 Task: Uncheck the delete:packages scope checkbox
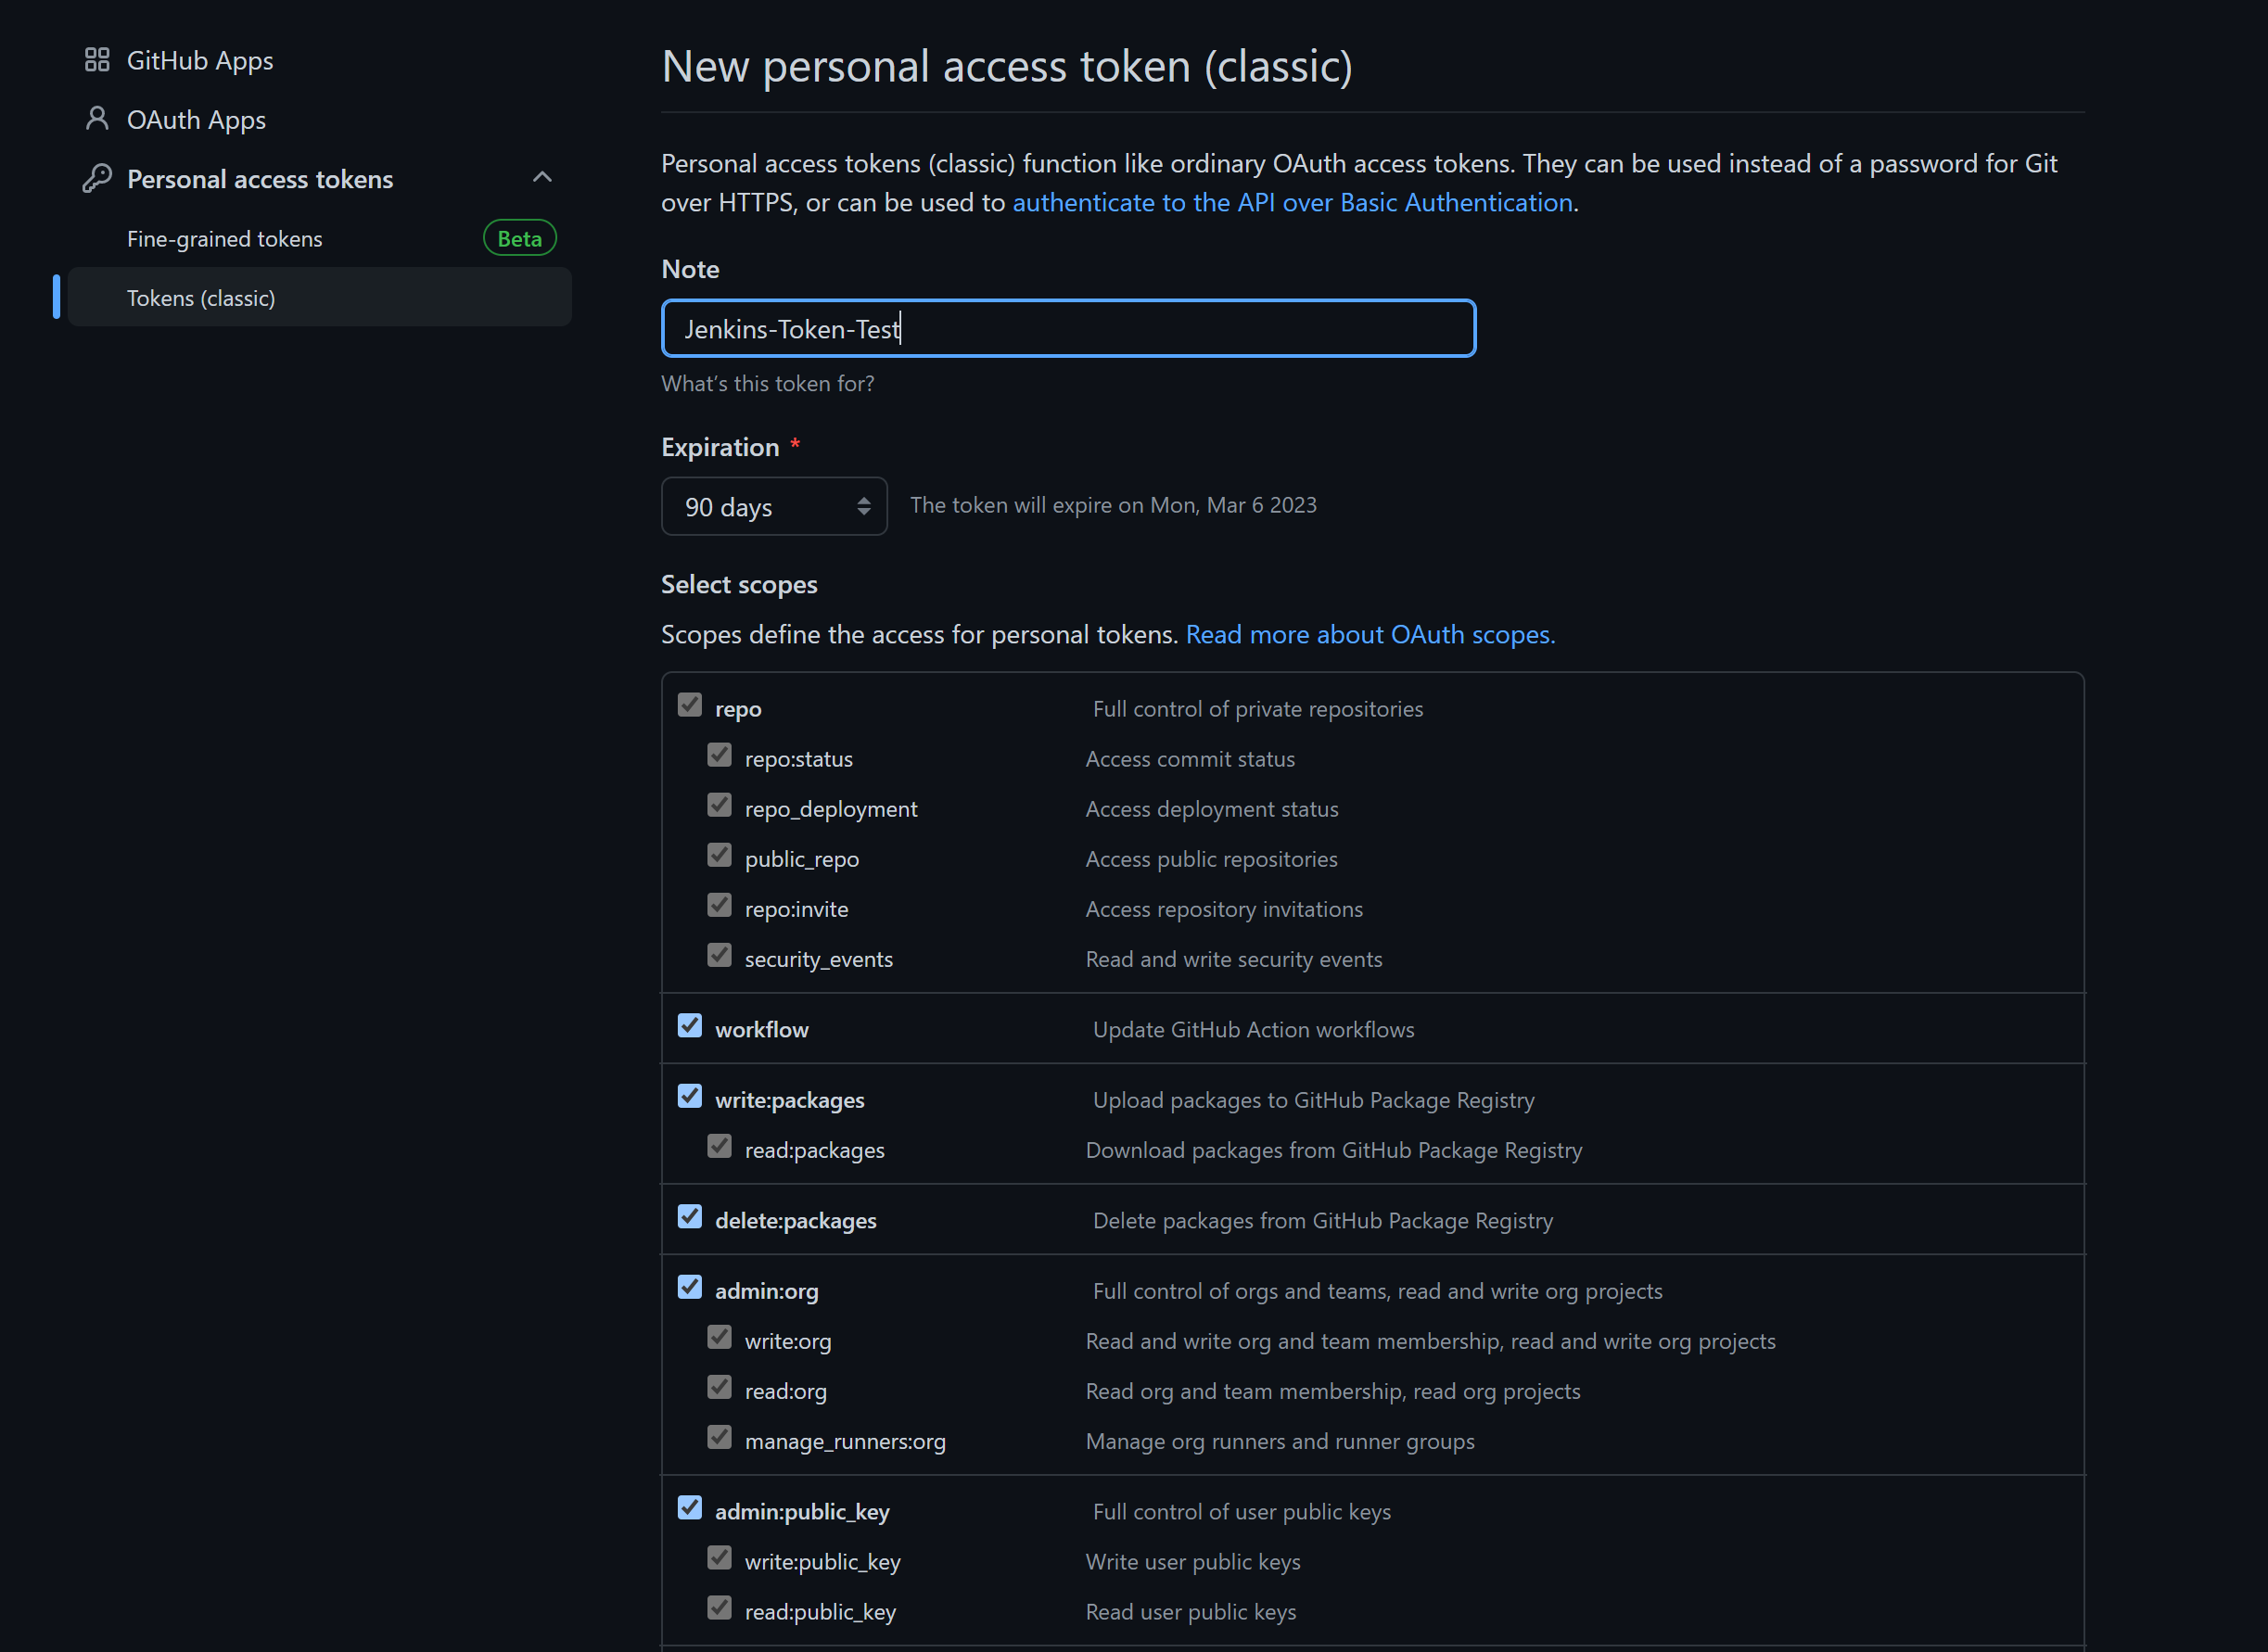690,1217
